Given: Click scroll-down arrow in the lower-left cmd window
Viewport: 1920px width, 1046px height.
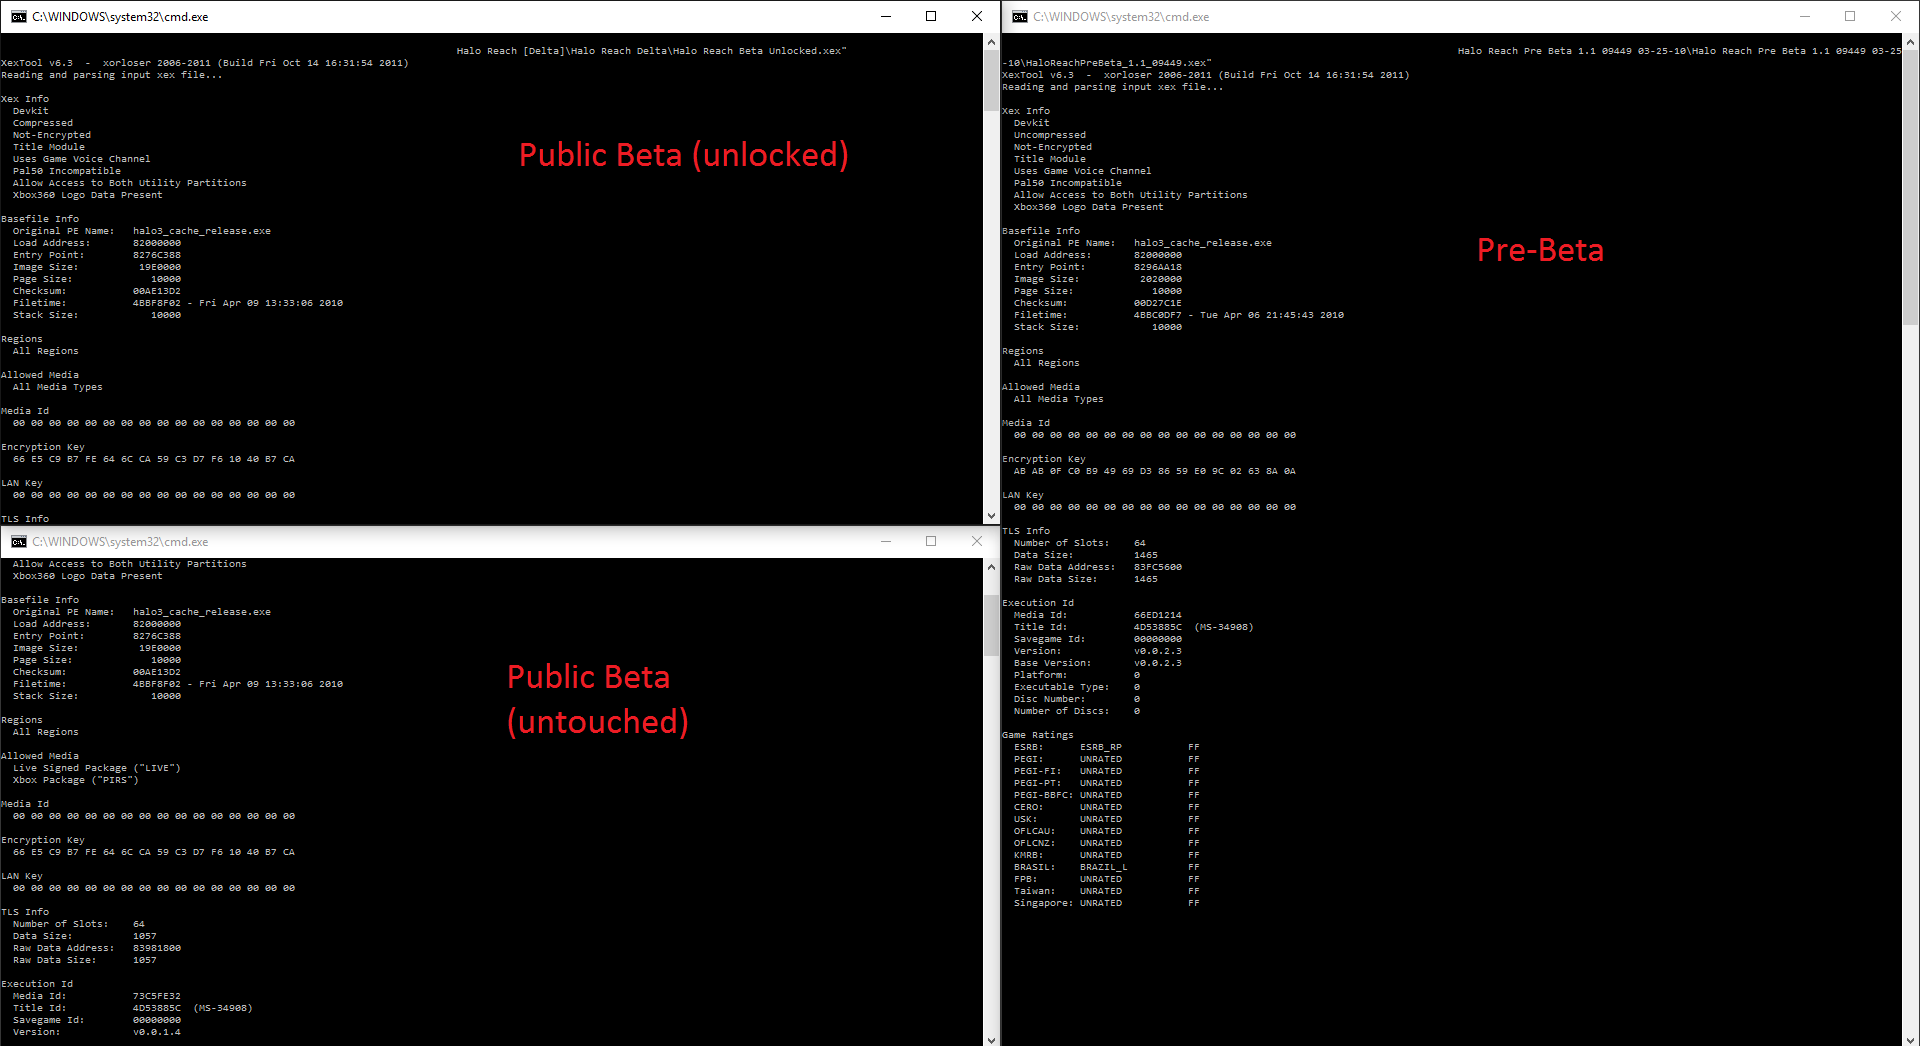Looking at the screenshot, I should [991, 1038].
